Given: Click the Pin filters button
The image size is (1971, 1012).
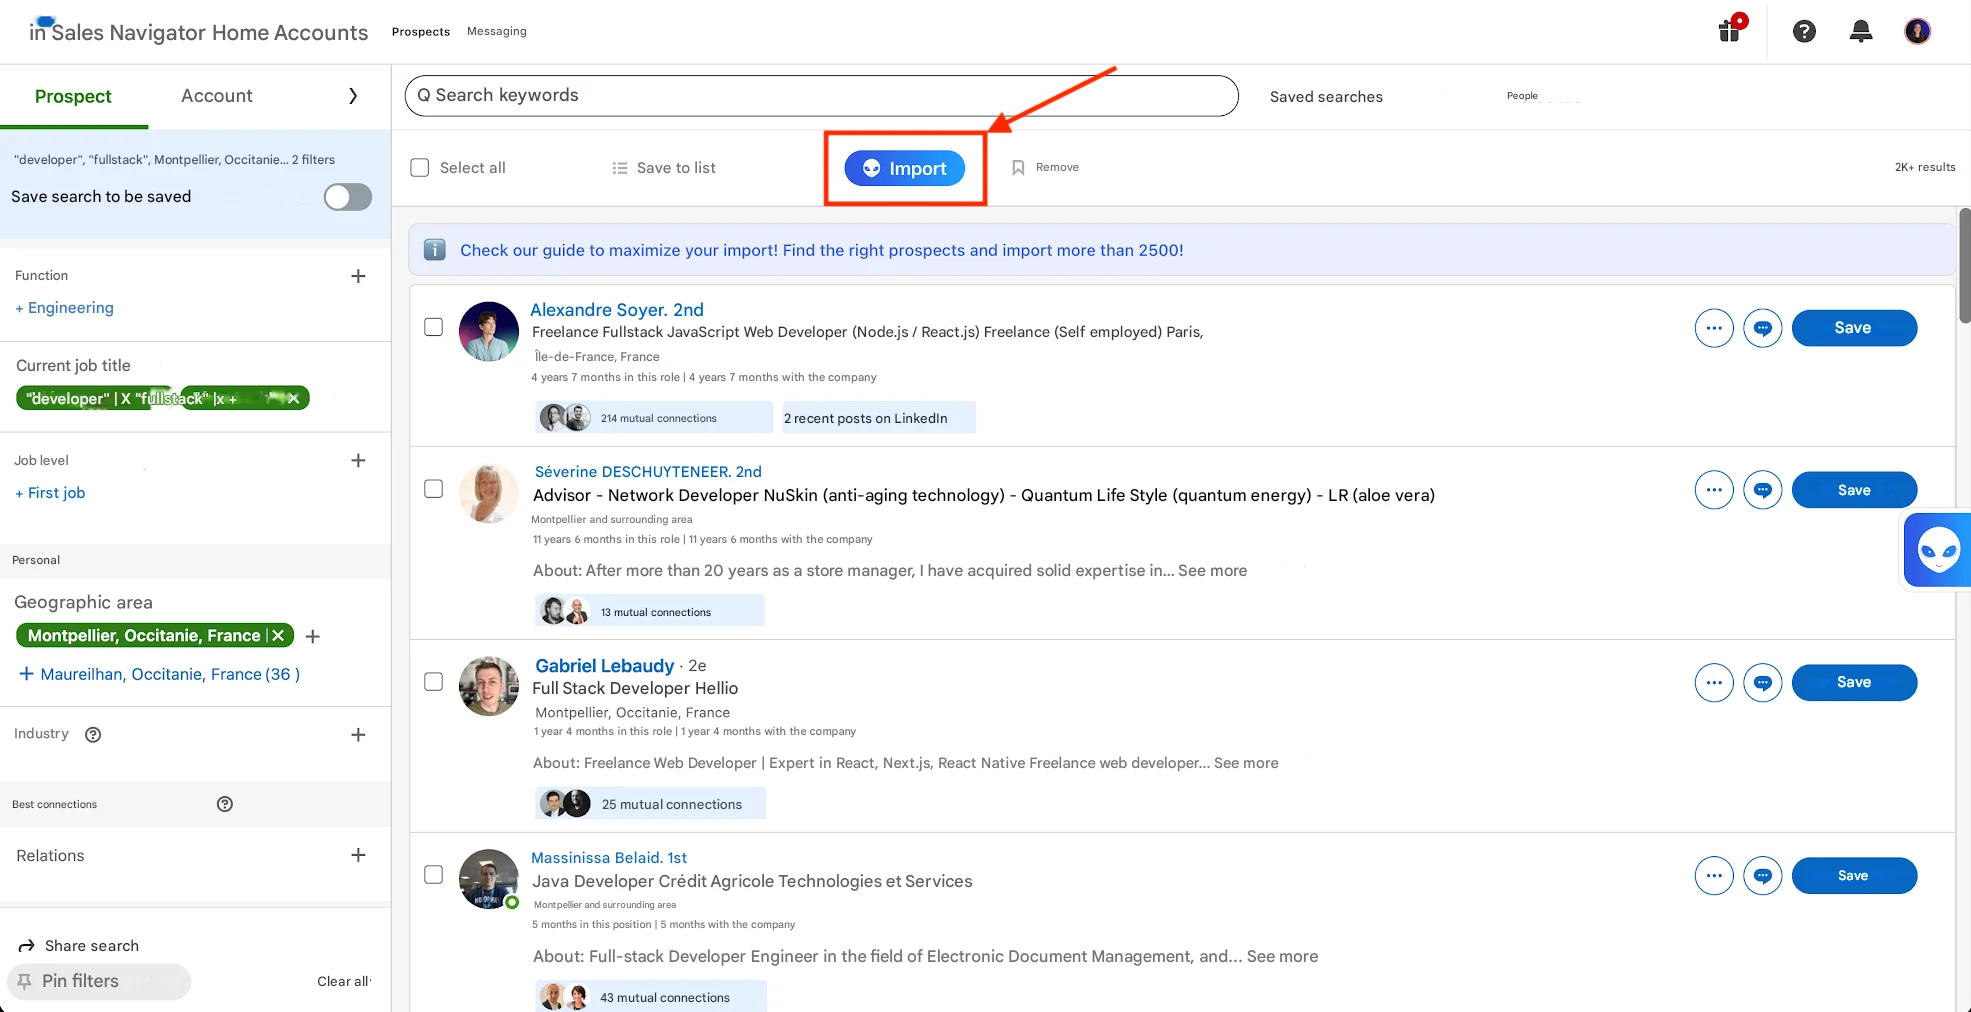Looking at the screenshot, I should tap(99, 982).
